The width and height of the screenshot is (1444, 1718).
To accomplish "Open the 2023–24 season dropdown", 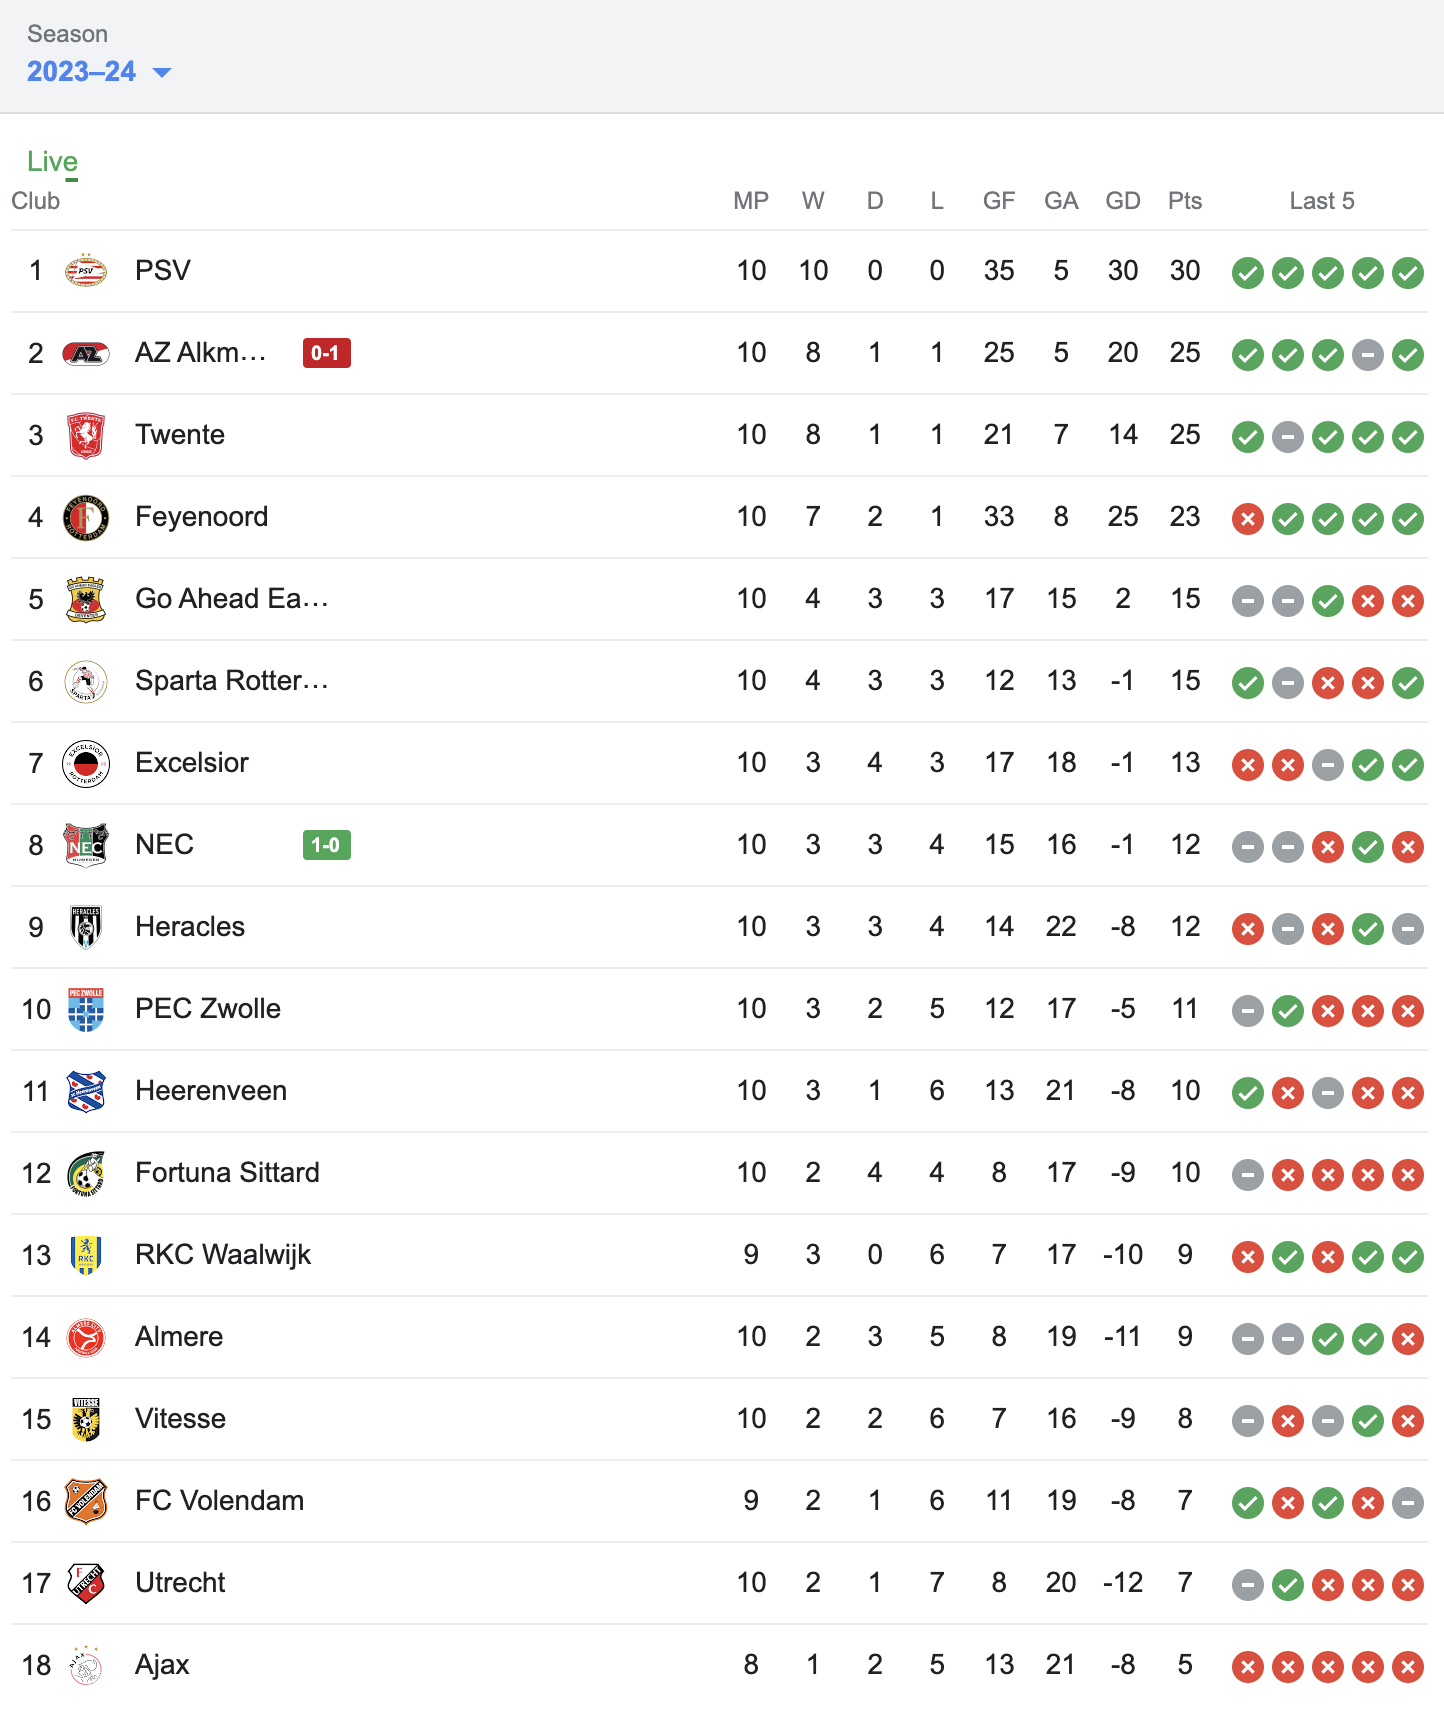I will point(99,72).
